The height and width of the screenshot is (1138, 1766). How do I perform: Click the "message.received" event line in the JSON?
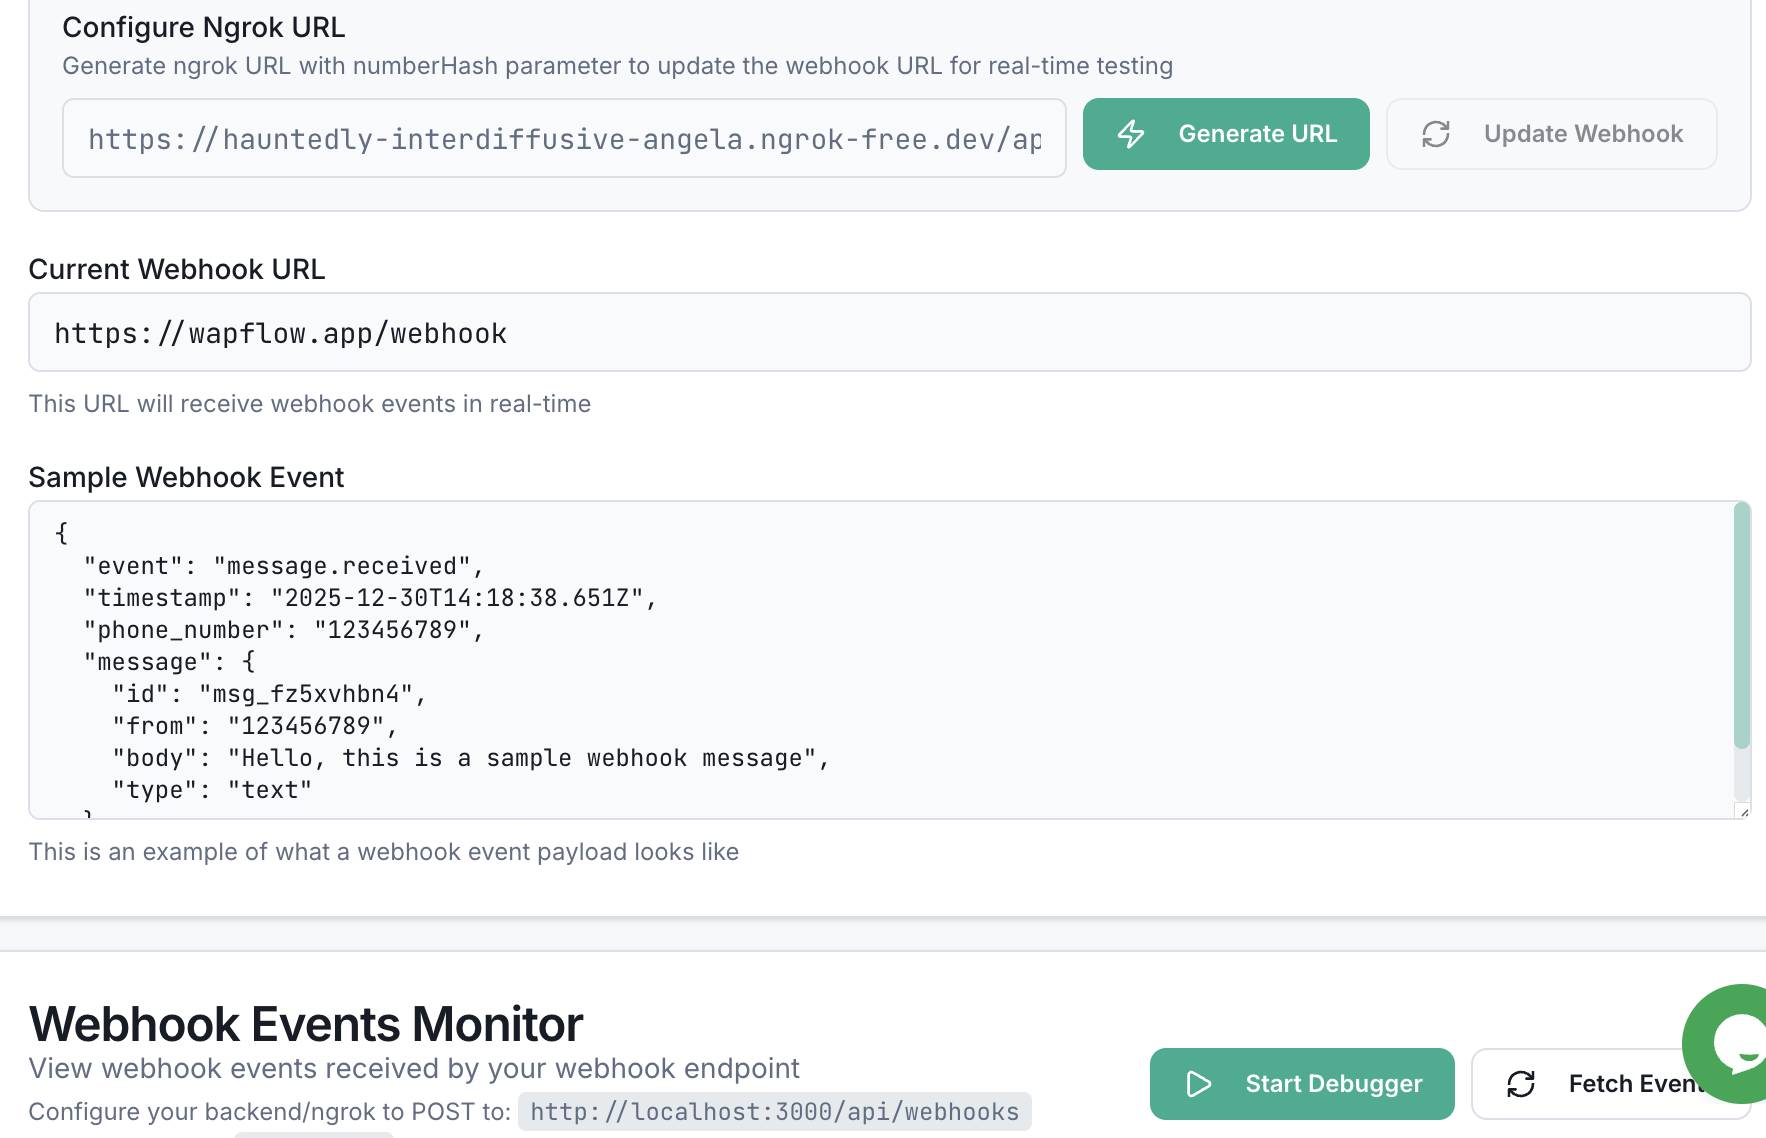284,566
